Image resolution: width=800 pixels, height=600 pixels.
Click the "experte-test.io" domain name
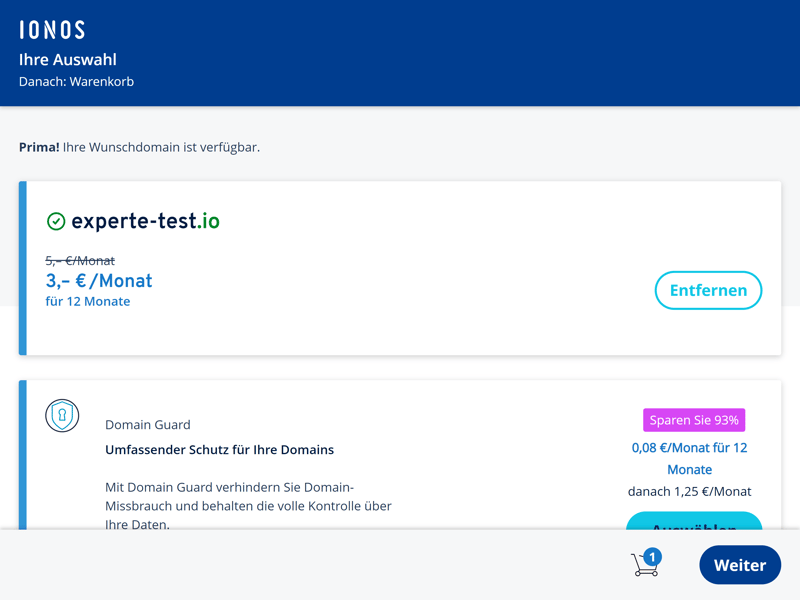[145, 221]
